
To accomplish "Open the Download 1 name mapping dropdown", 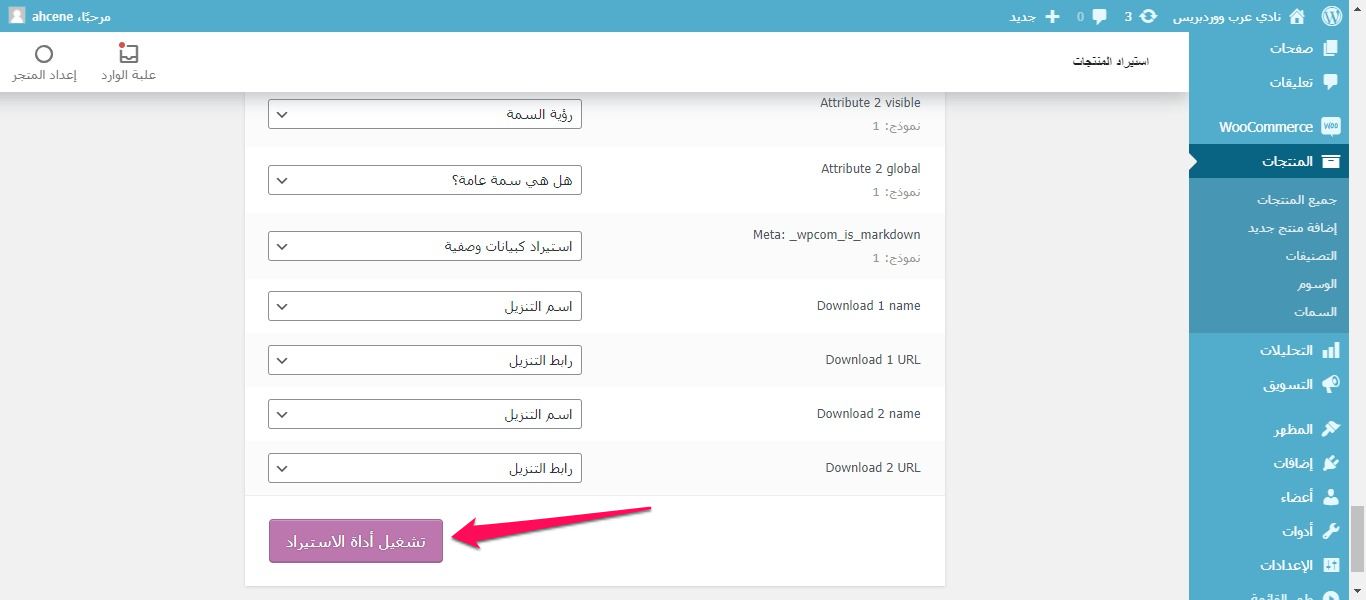I will point(425,306).
